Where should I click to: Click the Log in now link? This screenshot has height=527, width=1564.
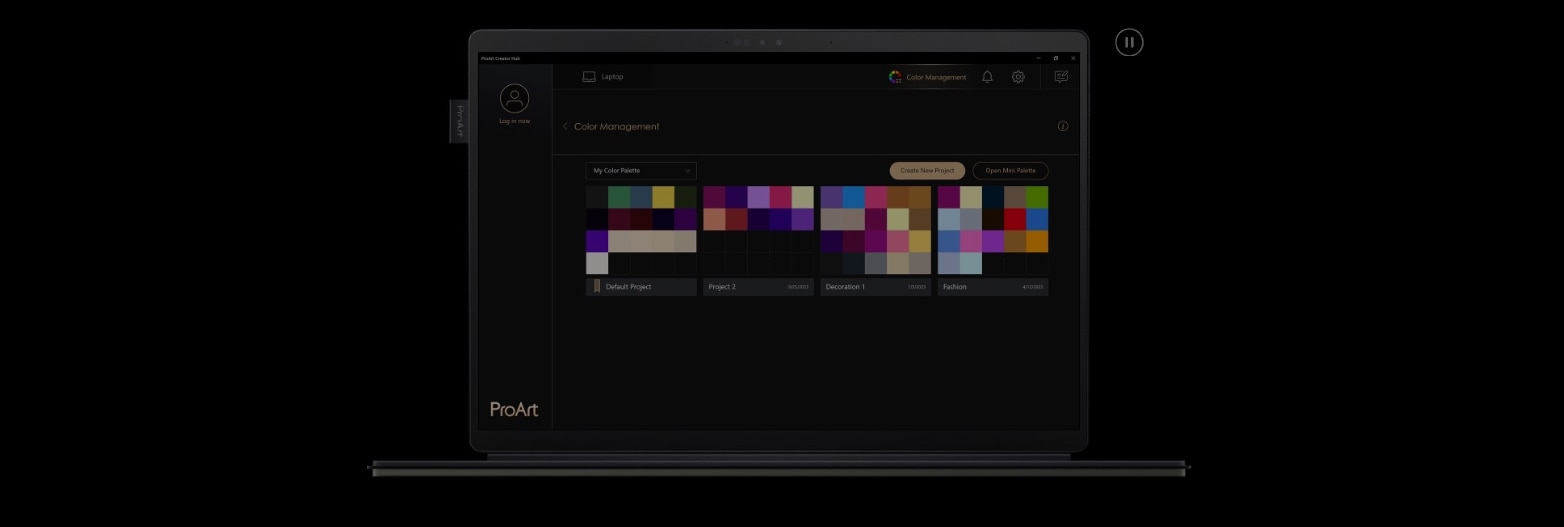click(x=514, y=121)
